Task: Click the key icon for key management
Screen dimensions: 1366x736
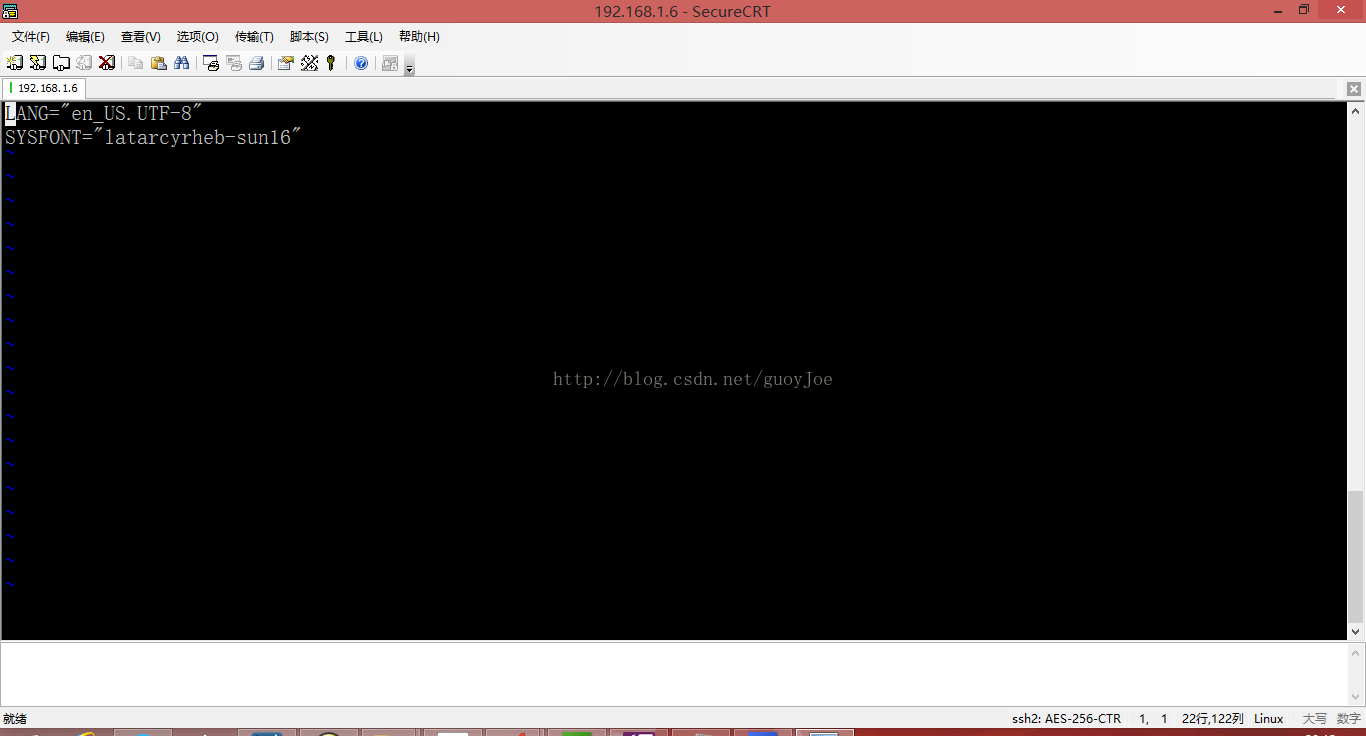Action: (x=331, y=62)
